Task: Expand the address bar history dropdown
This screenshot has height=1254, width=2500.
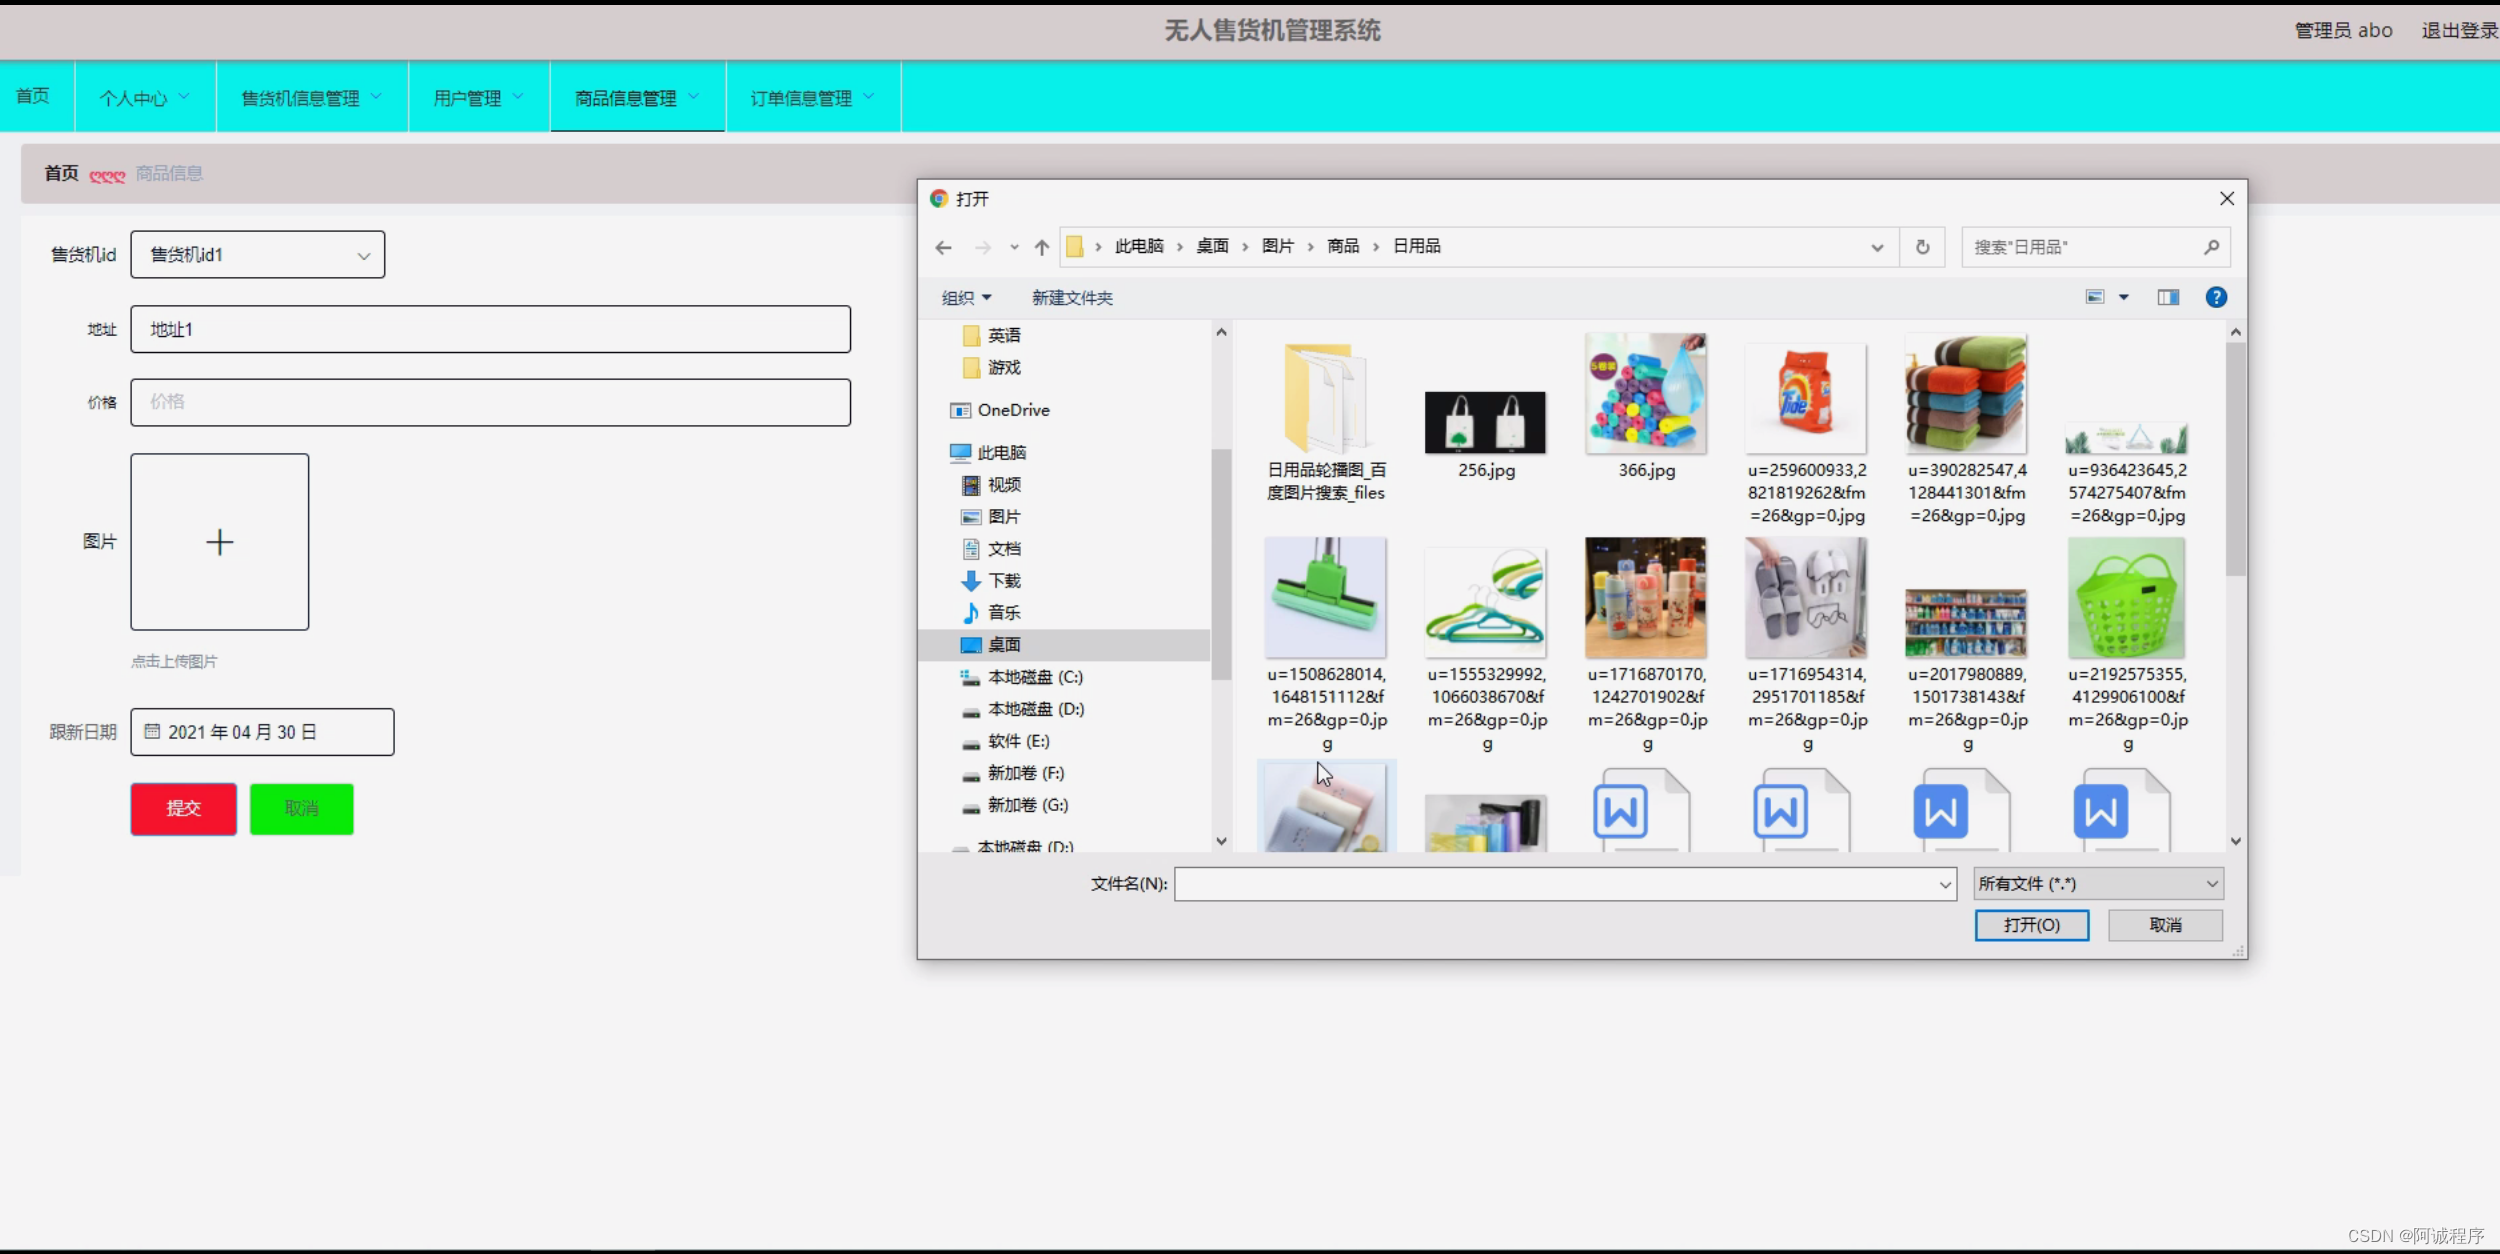Action: click(x=1877, y=247)
